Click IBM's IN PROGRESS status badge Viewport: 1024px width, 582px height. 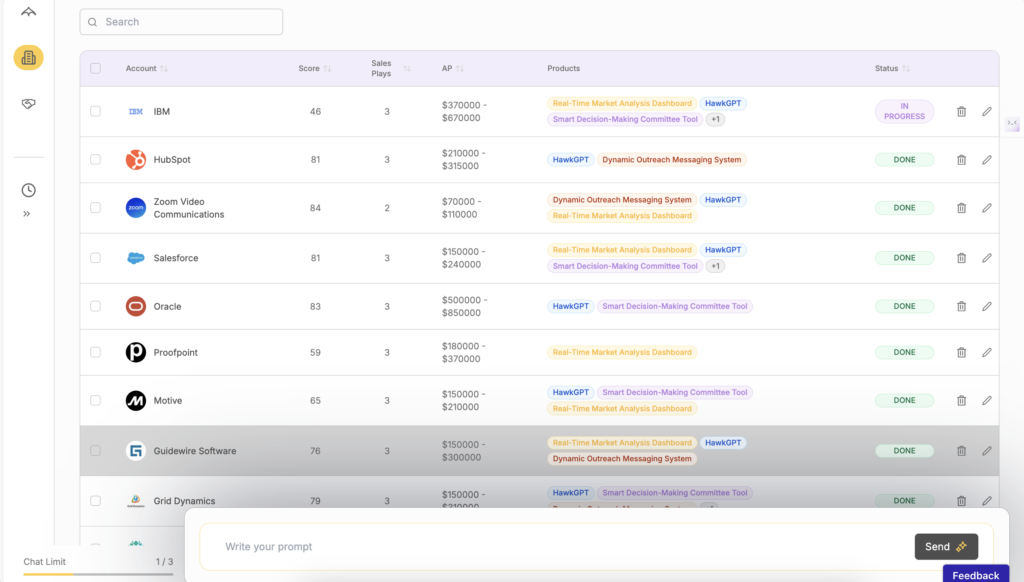click(x=904, y=112)
